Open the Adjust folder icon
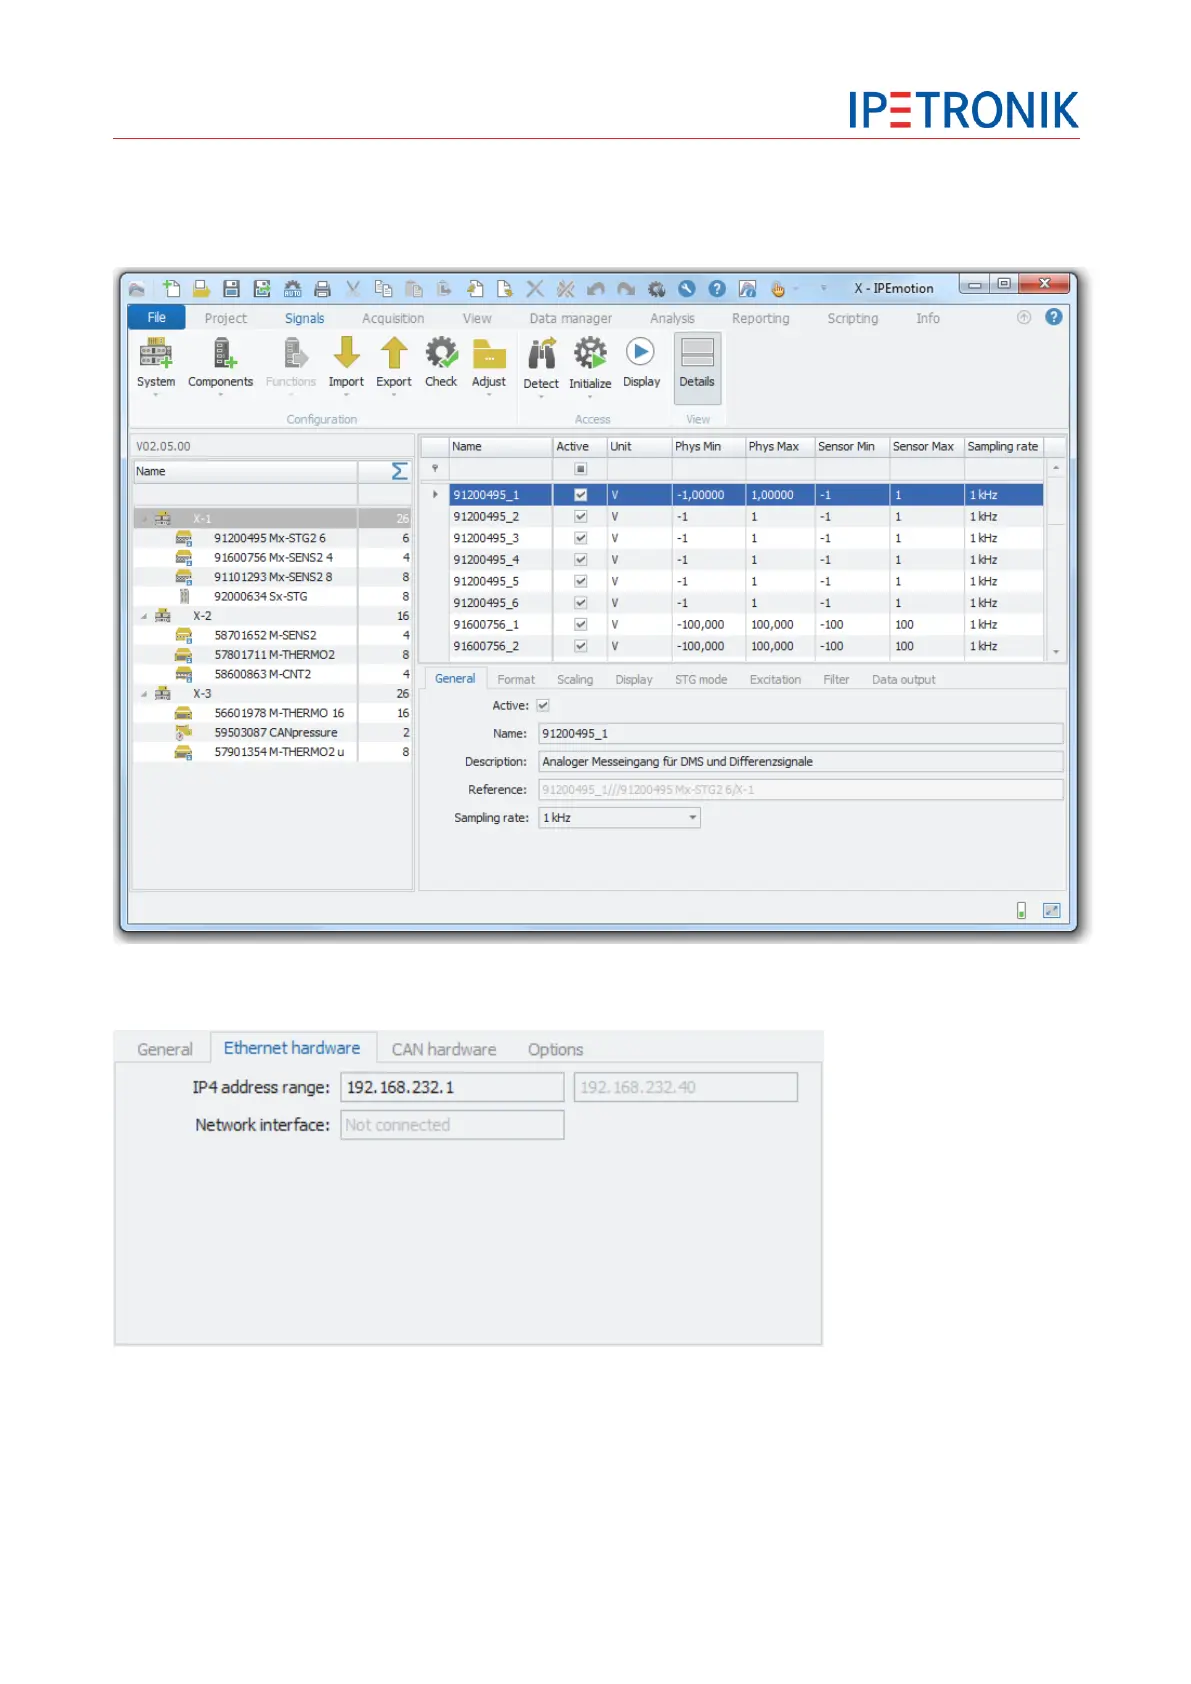Image resolution: width=1191 pixels, height=1684 pixels. (489, 354)
